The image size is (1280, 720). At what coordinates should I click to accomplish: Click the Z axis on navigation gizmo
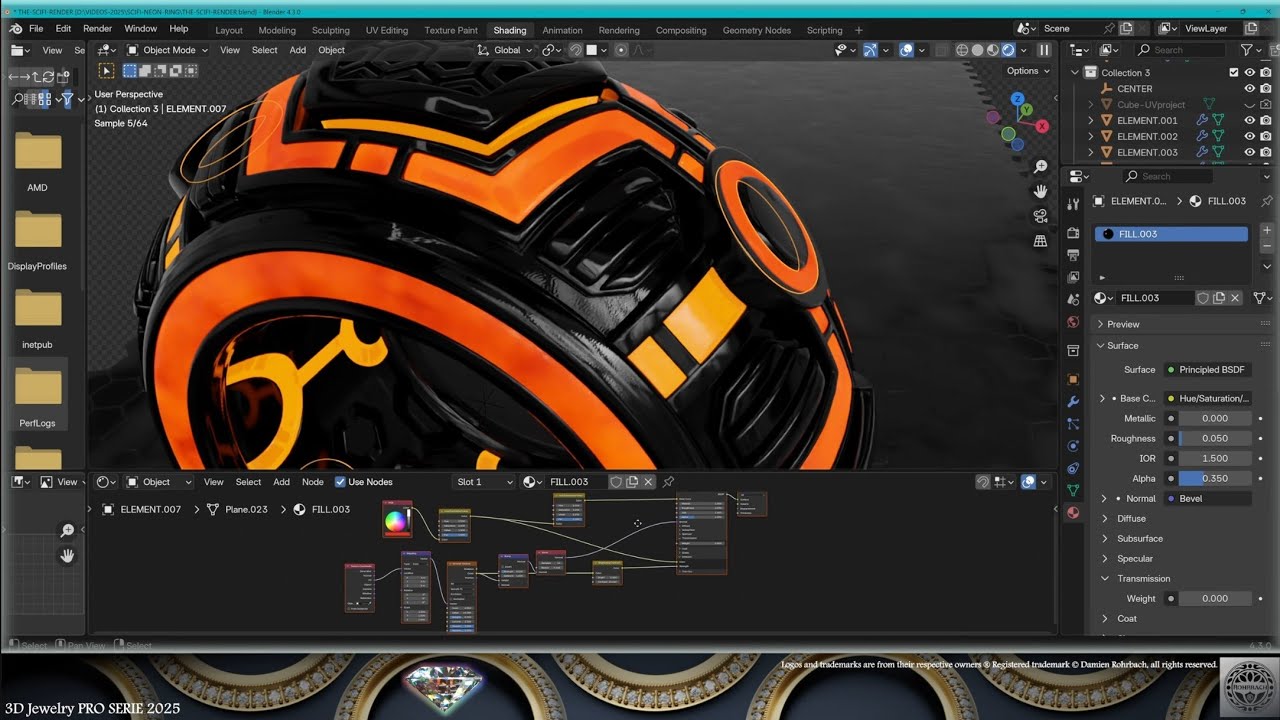(x=1018, y=99)
